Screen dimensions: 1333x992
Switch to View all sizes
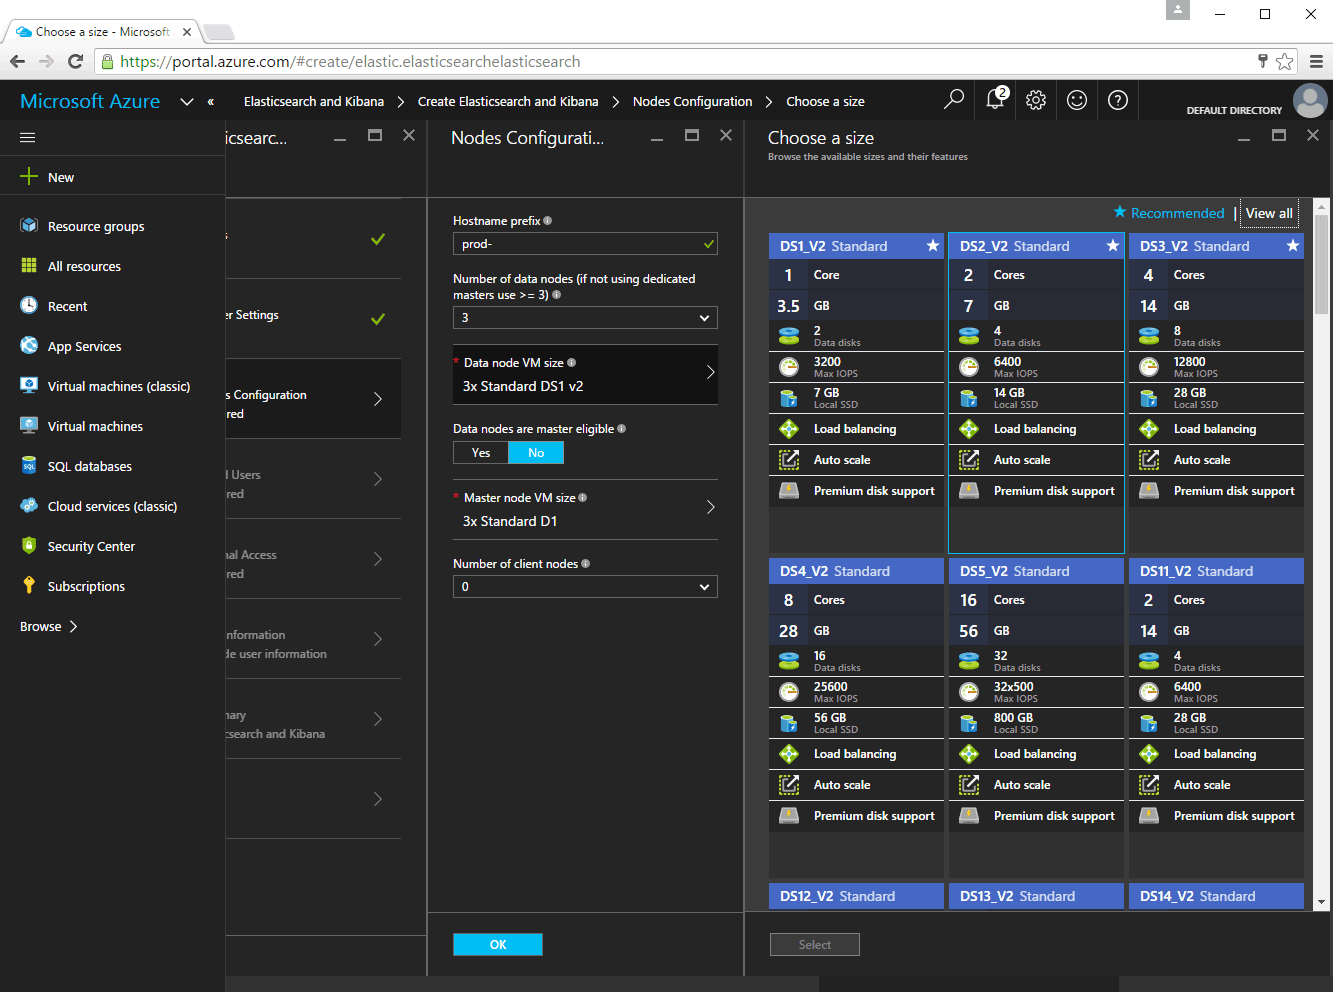click(x=1269, y=213)
